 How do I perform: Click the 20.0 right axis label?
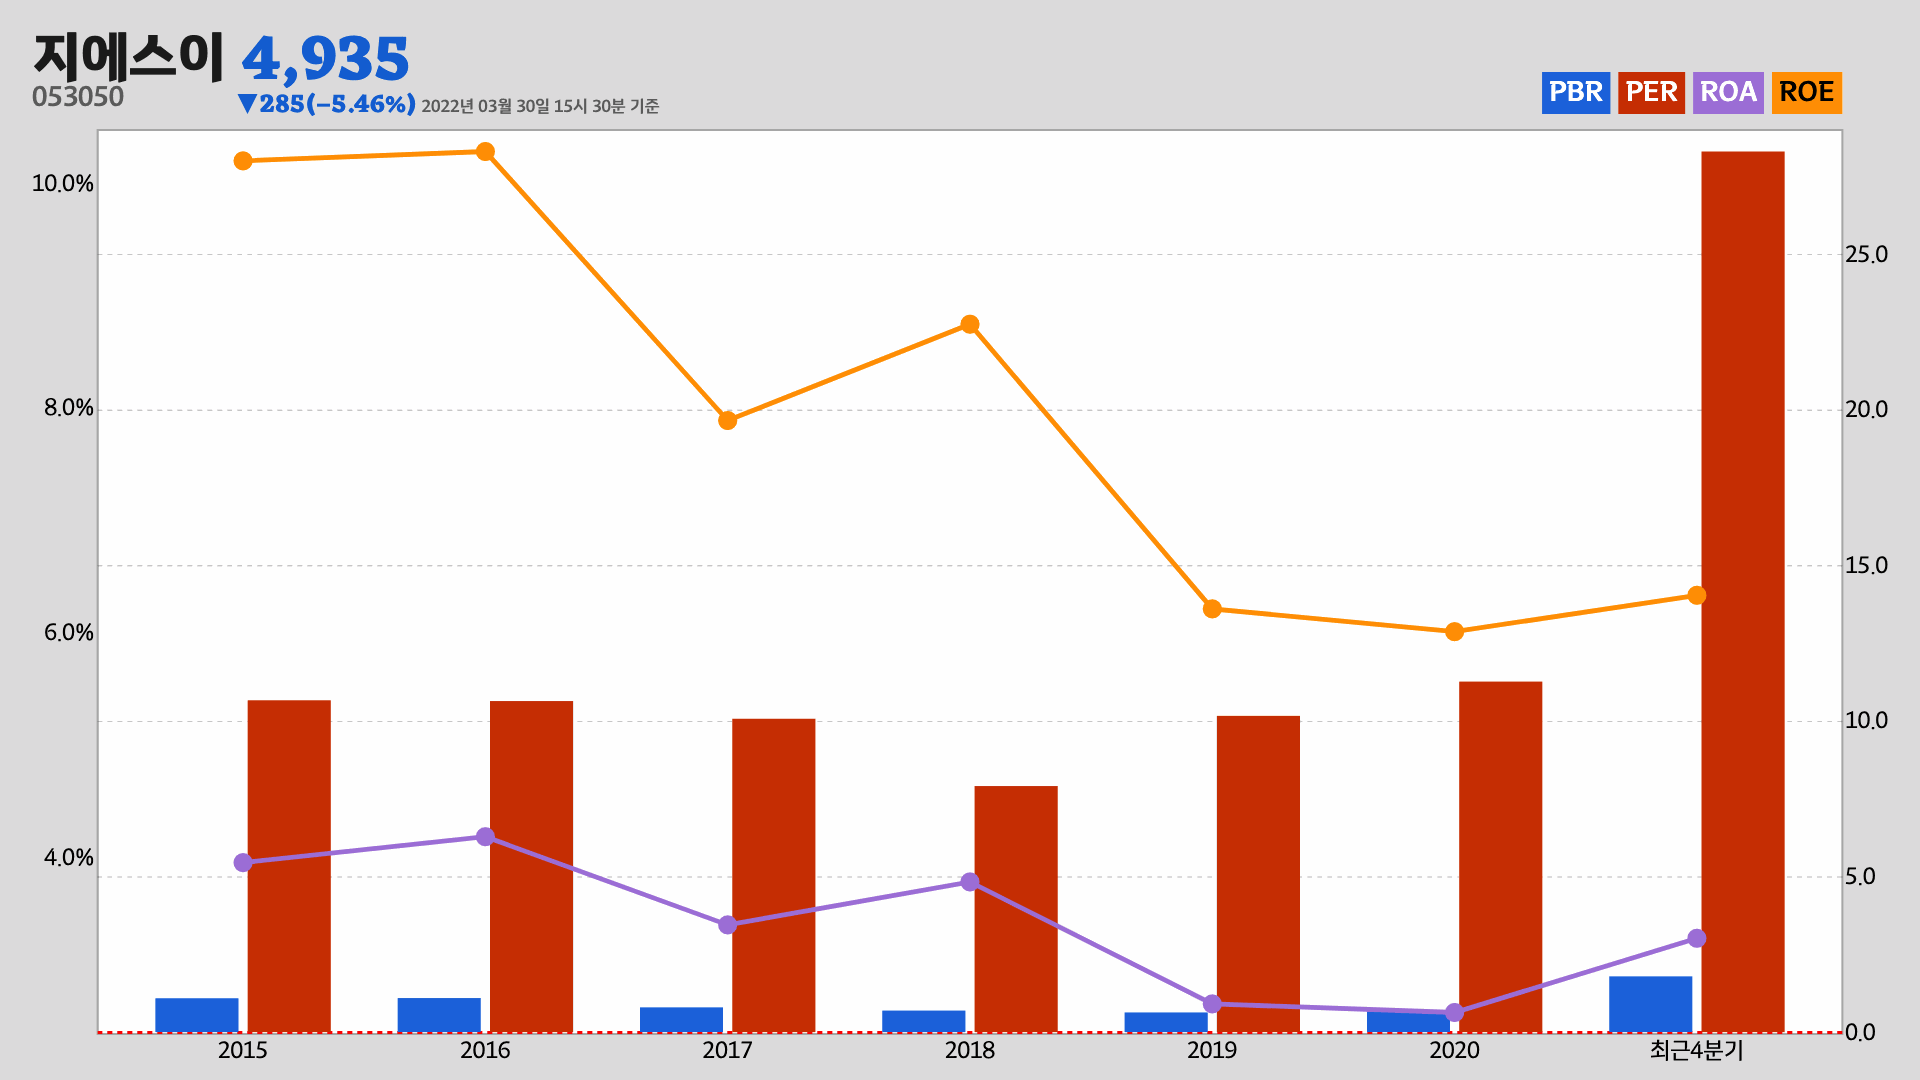[x=1866, y=409]
